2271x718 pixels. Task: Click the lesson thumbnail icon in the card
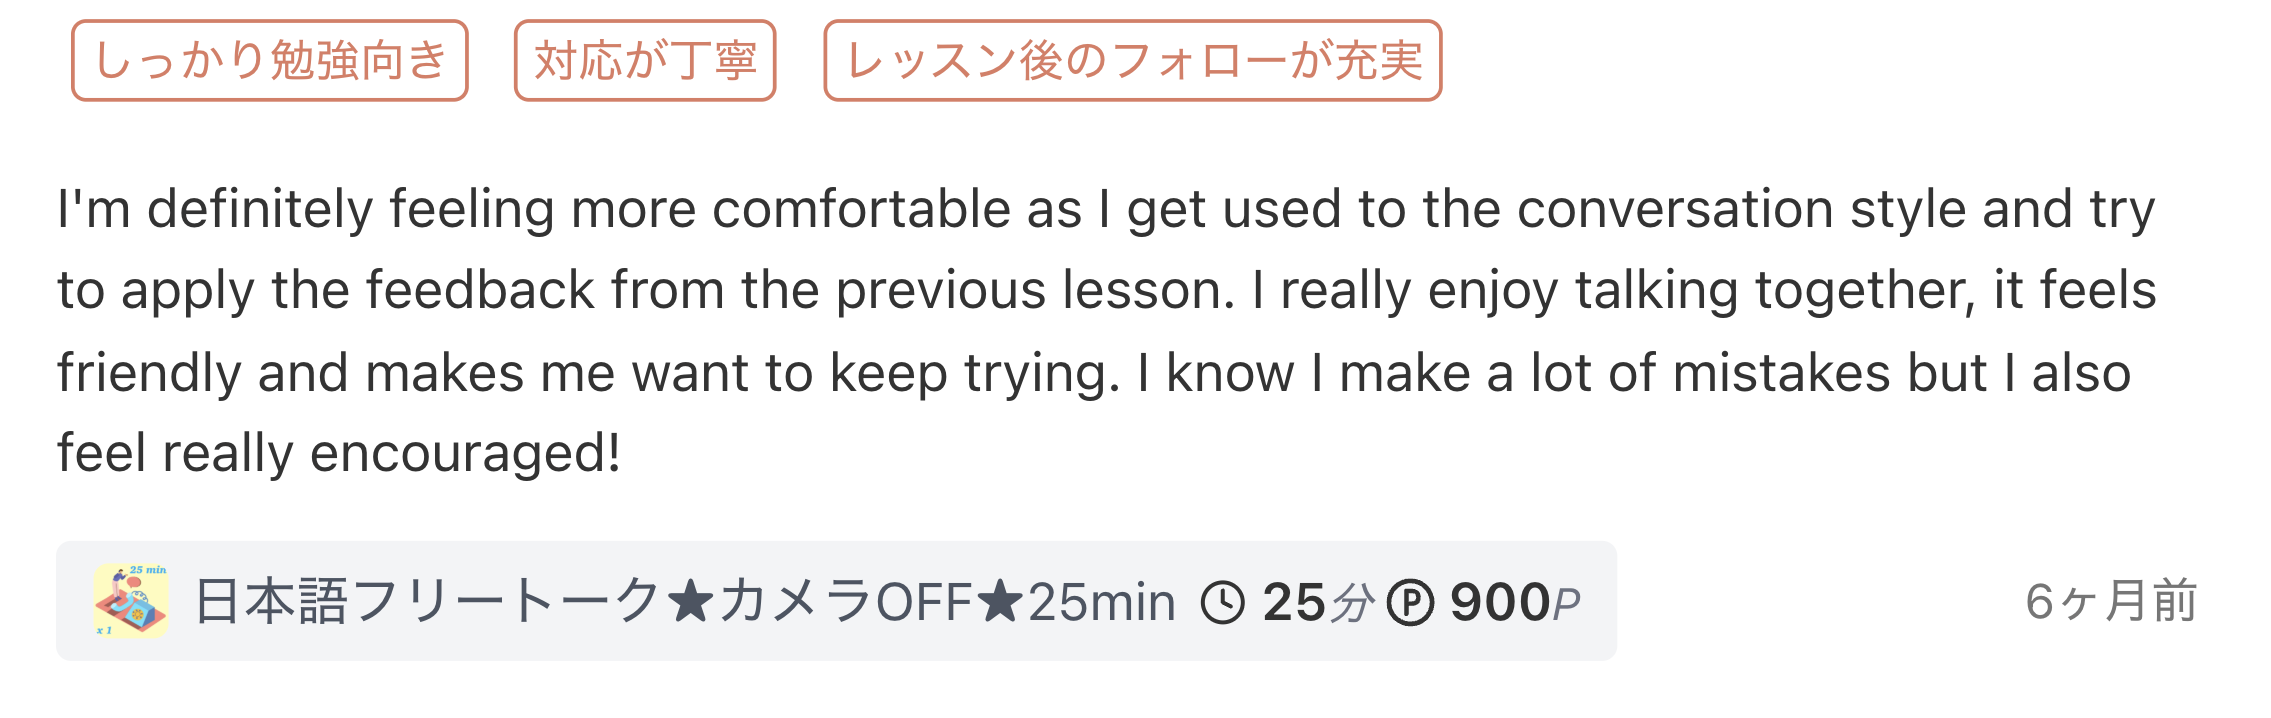pos(131,601)
